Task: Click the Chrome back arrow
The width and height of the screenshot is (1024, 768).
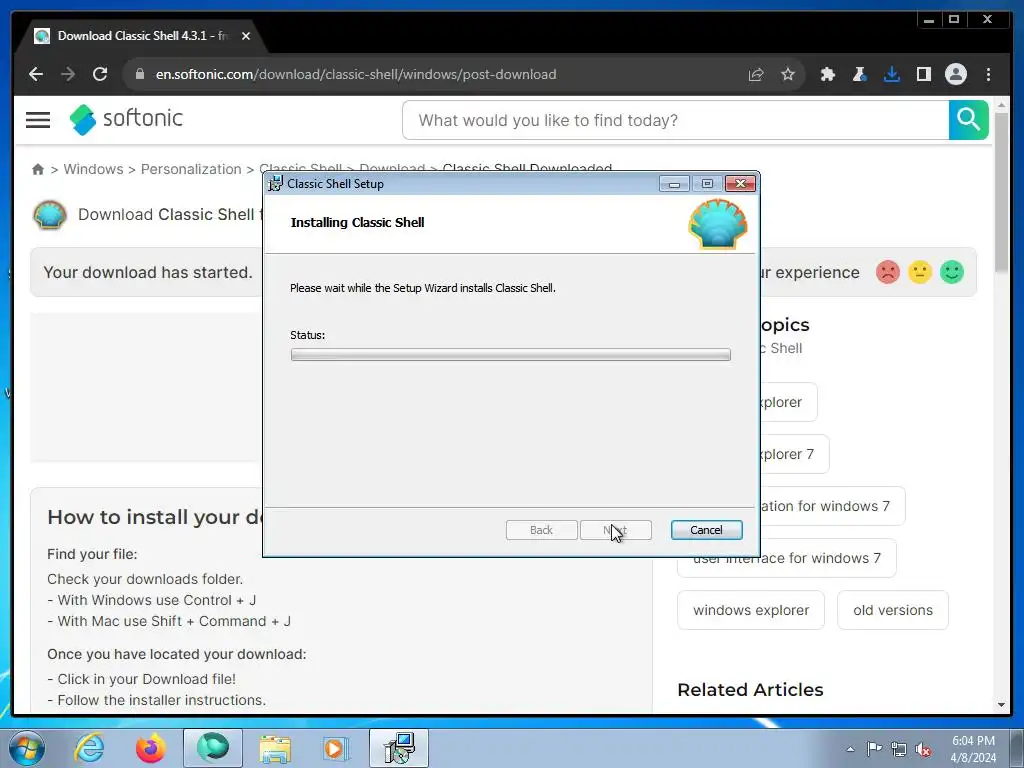Action: 36,74
